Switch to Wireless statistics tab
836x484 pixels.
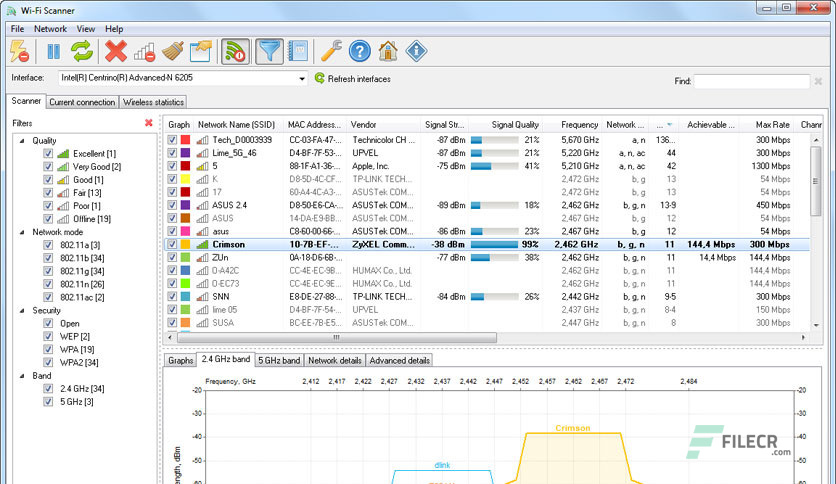154,102
